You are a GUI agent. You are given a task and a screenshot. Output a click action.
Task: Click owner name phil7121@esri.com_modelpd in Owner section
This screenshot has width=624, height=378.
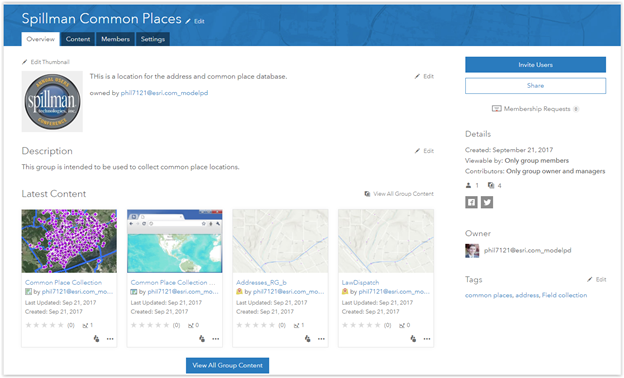coord(527,250)
